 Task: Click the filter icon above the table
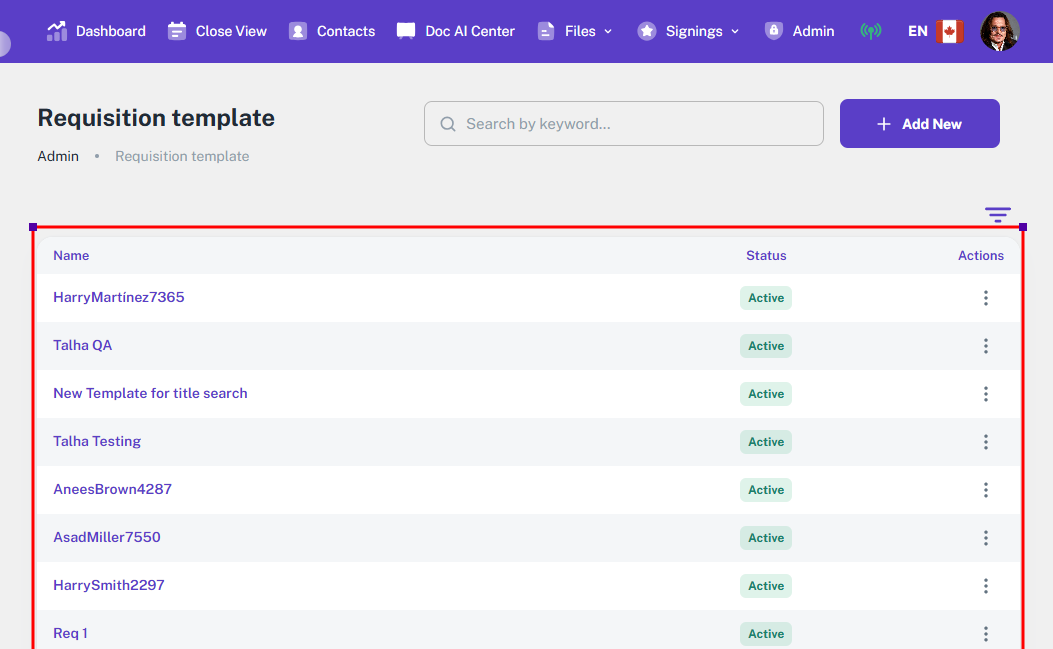(997, 215)
